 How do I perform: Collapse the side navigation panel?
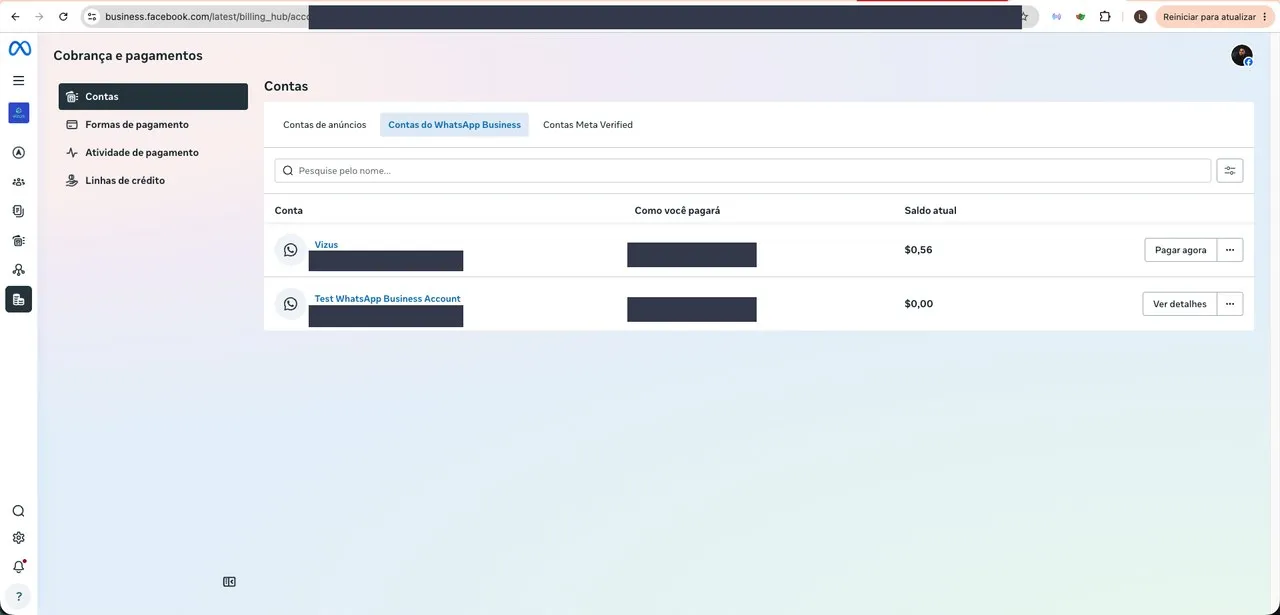pos(229,582)
